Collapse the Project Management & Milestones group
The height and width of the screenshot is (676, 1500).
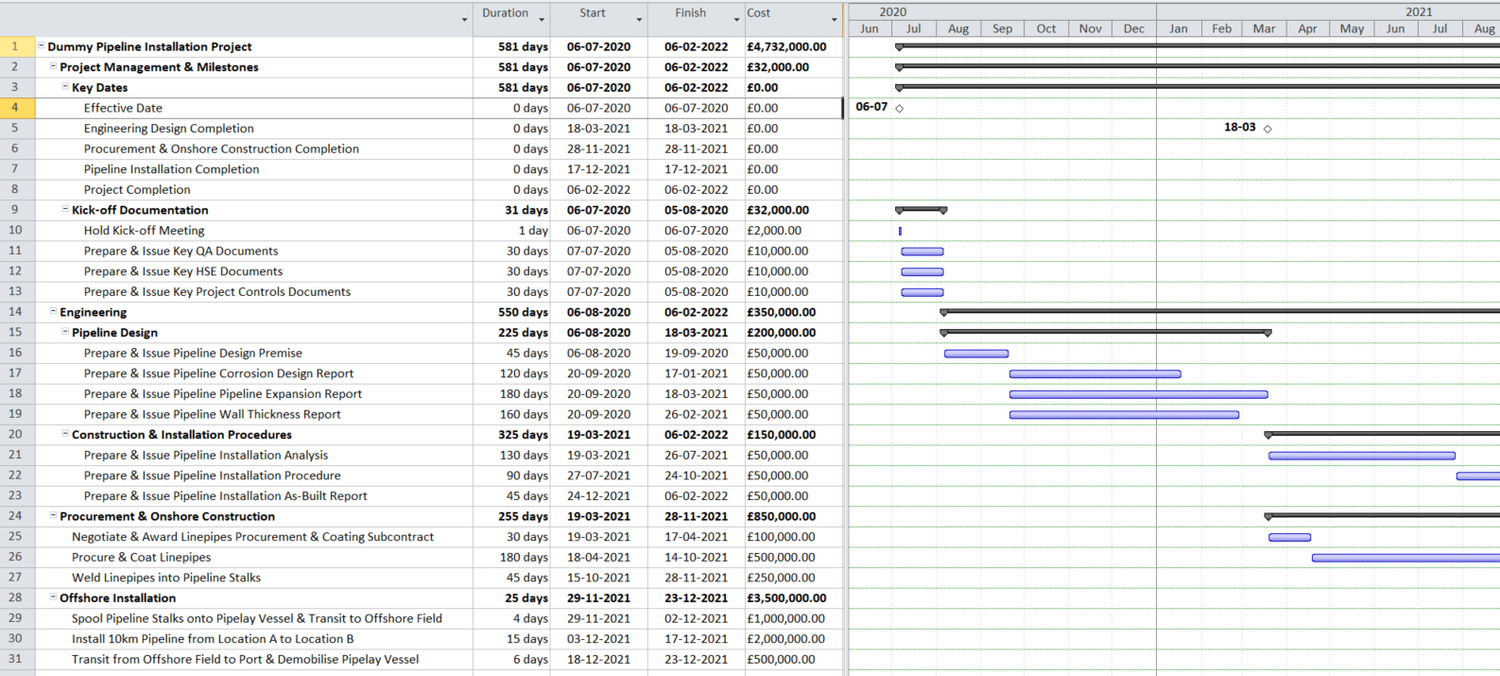click(52, 67)
